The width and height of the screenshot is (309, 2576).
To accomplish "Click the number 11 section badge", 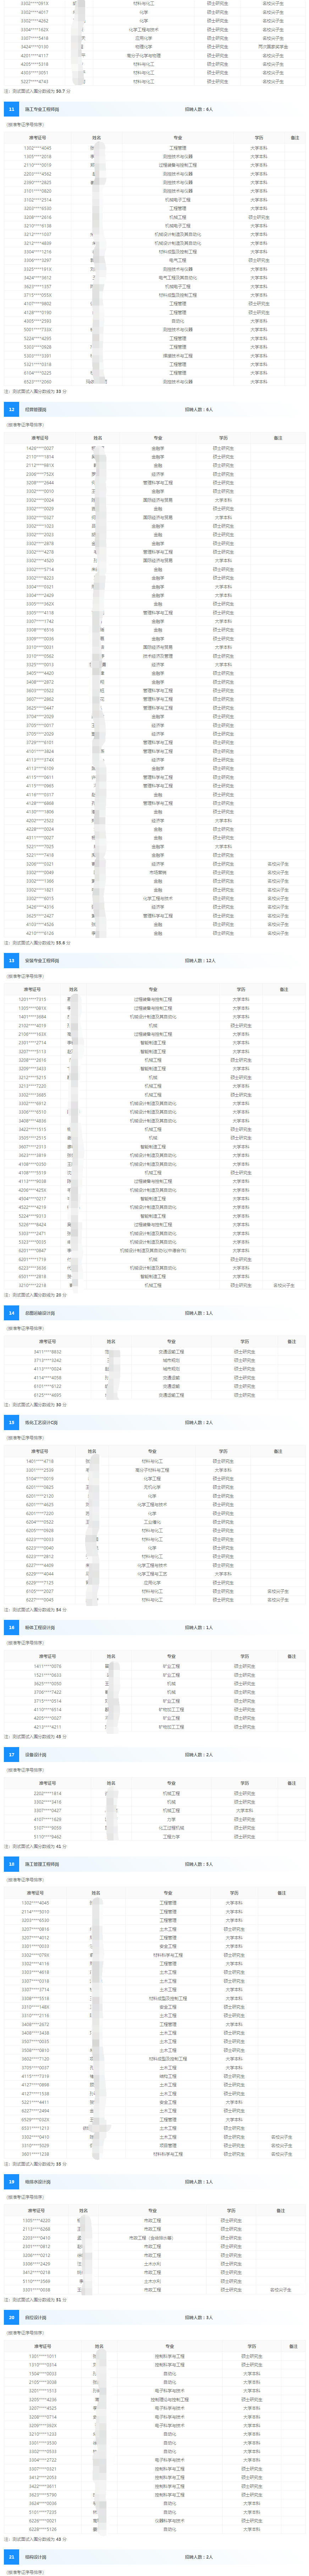I will tap(11, 109).
